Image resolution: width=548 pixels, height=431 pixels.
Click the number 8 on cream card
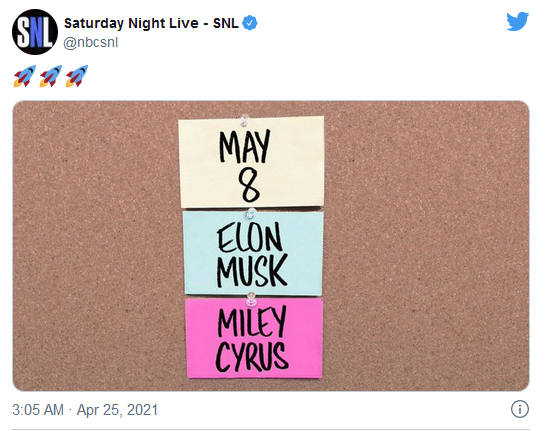click(249, 186)
